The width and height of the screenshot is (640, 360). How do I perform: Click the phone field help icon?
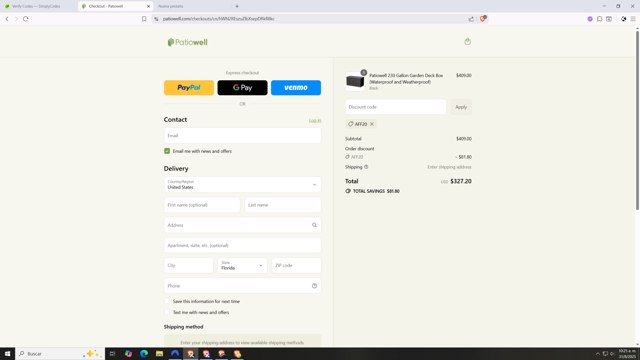(314, 286)
